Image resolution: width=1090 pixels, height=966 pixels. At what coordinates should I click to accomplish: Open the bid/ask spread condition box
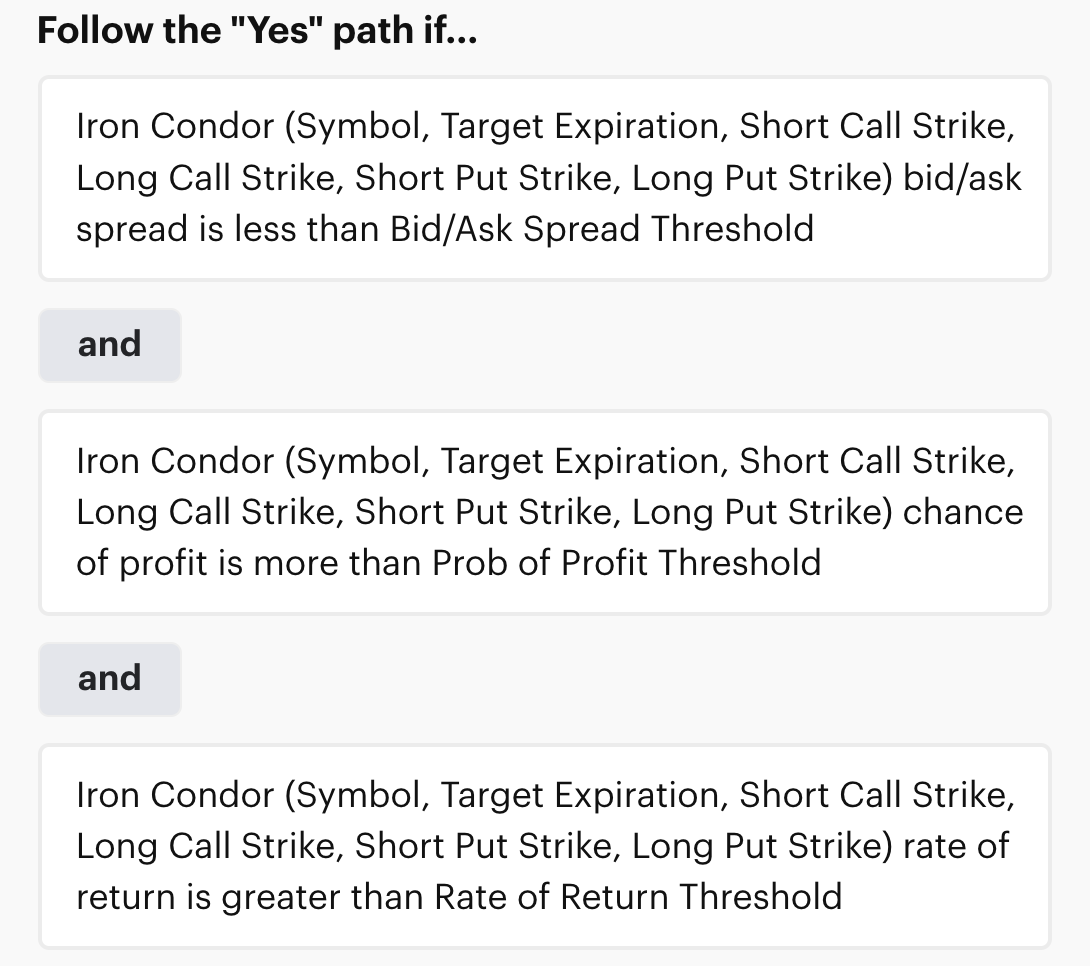point(545,178)
